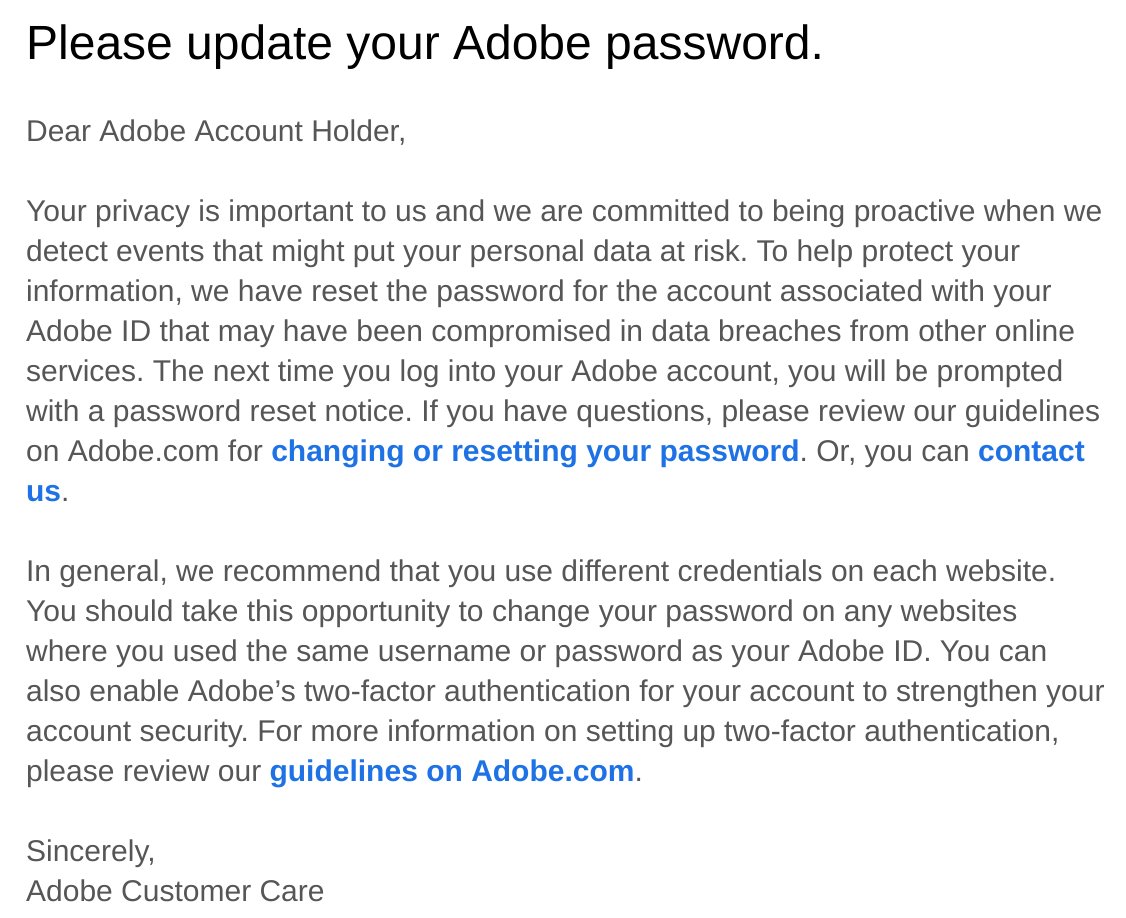The height and width of the screenshot is (918, 1126).
Task: Open the changing or resetting your password link
Action: click(x=534, y=452)
